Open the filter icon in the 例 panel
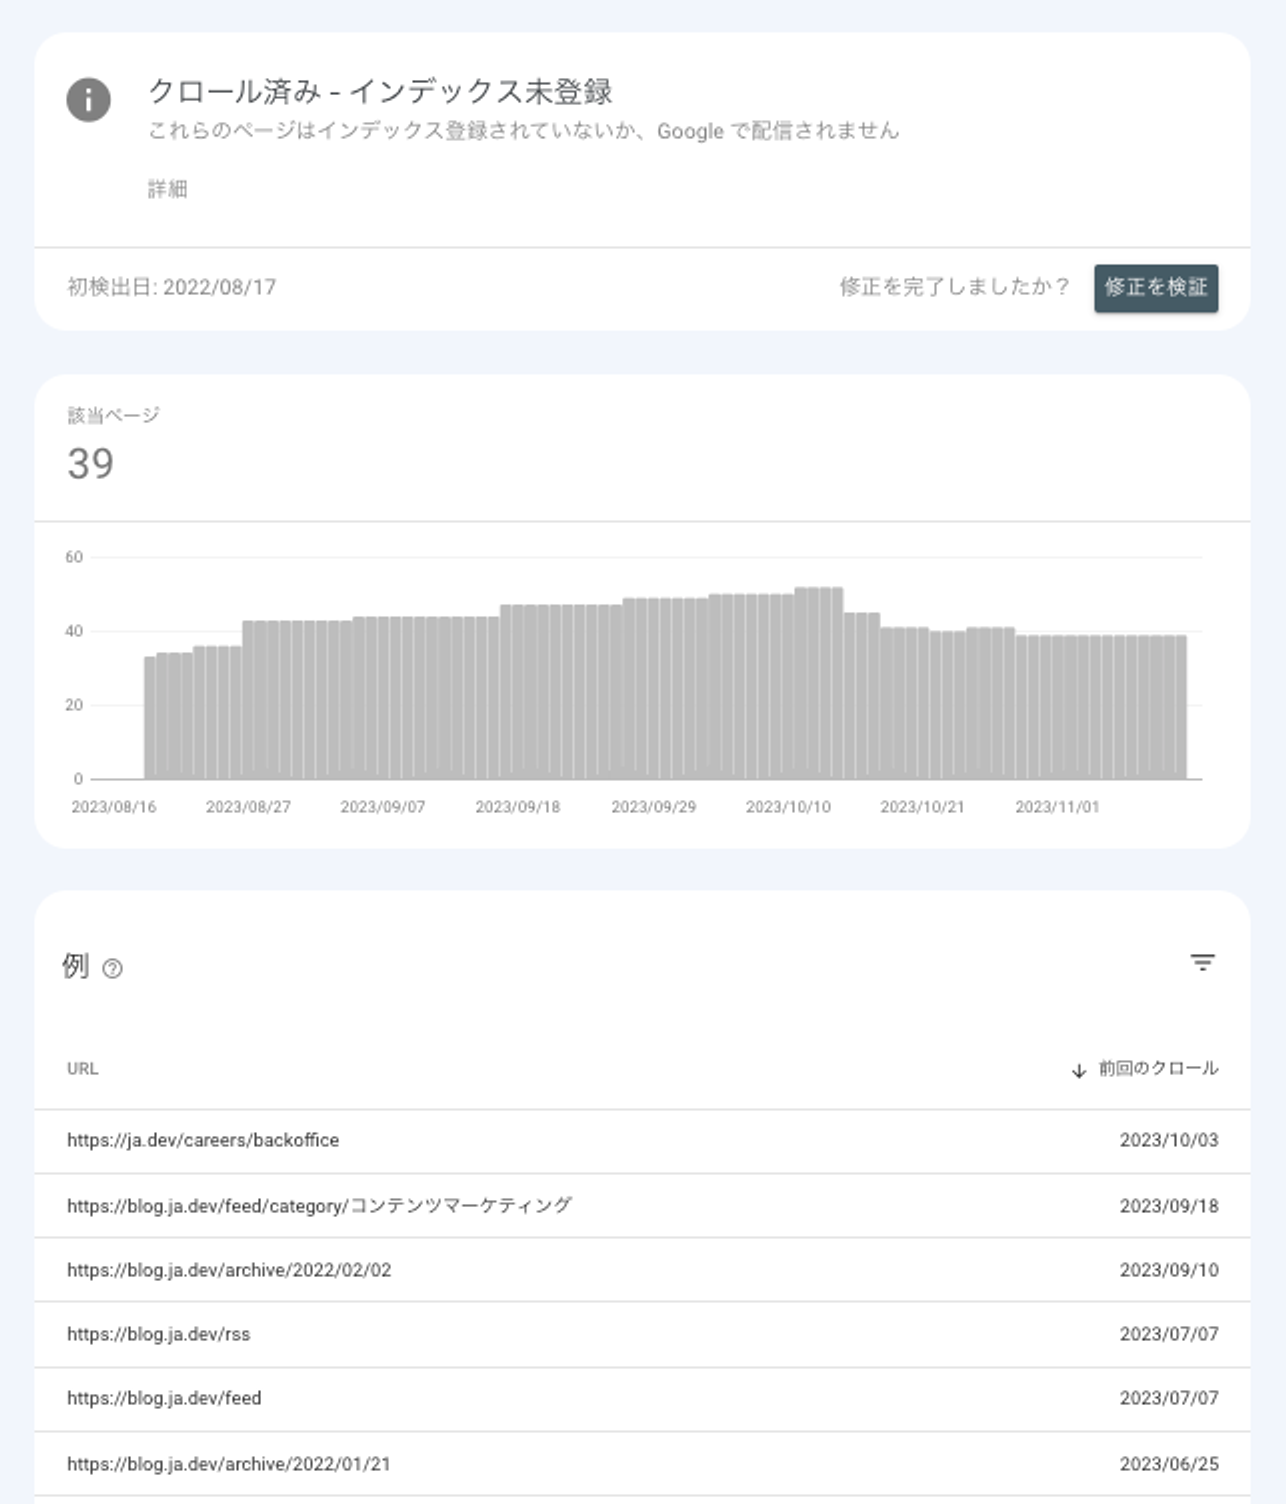 coord(1202,962)
